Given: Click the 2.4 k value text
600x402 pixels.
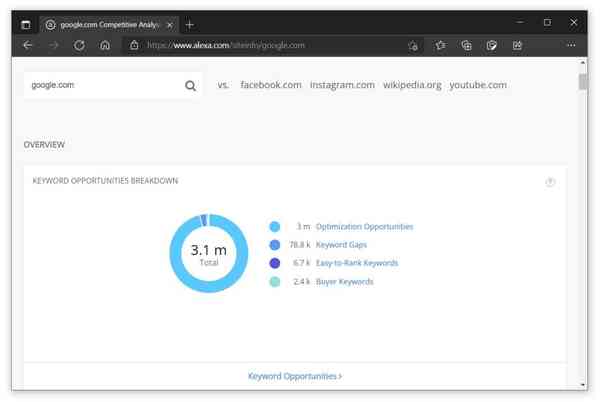Looking at the screenshot, I should pos(302,282).
